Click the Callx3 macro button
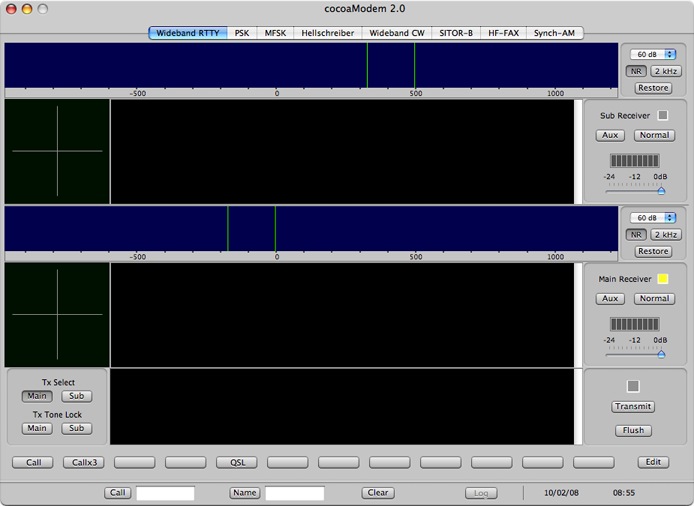 point(84,463)
